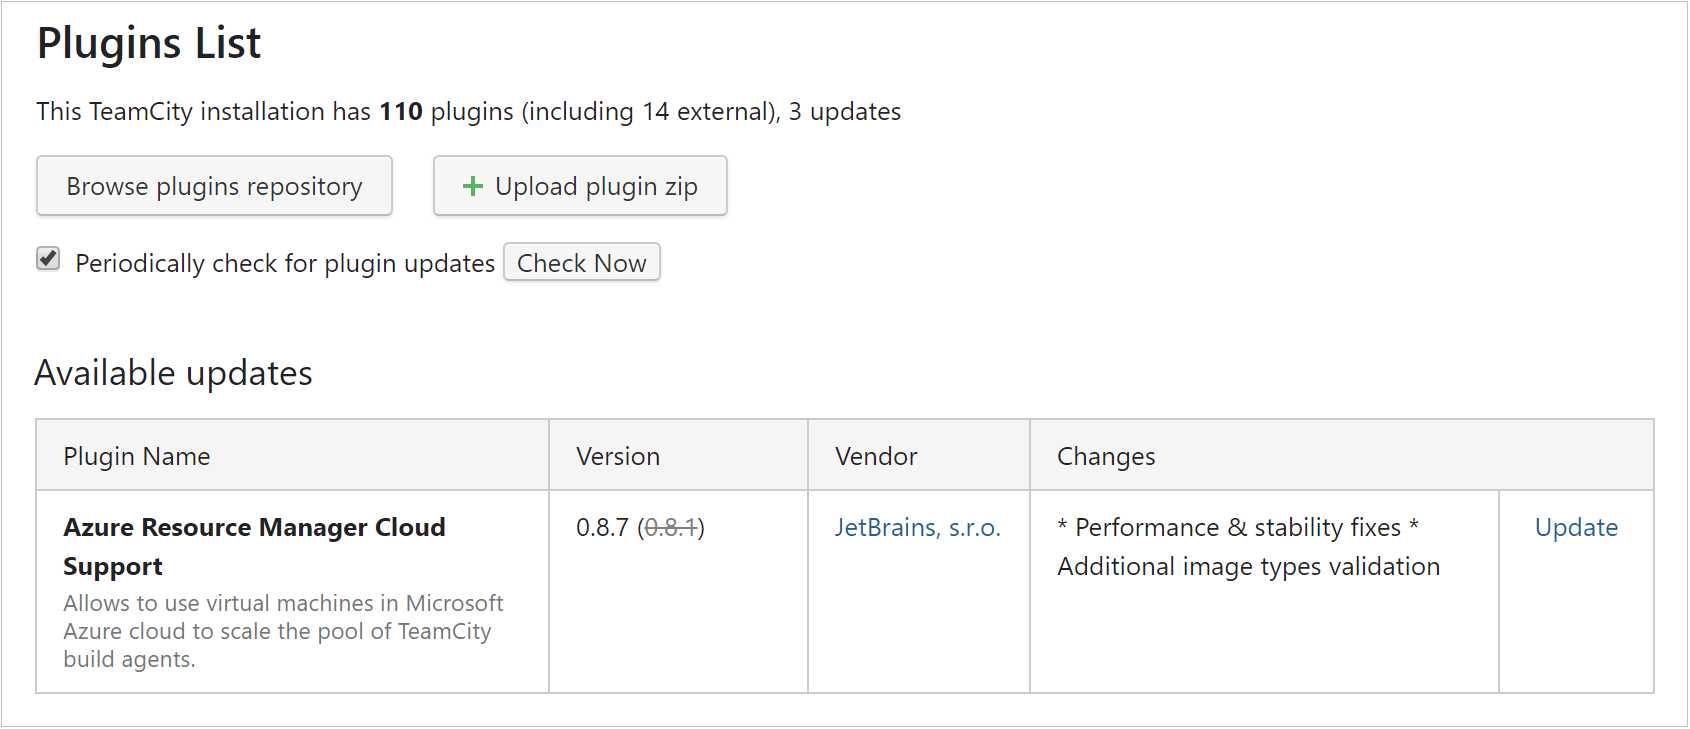Click the Plugins List page heading
Screen dimensions: 1690x729
click(x=149, y=43)
